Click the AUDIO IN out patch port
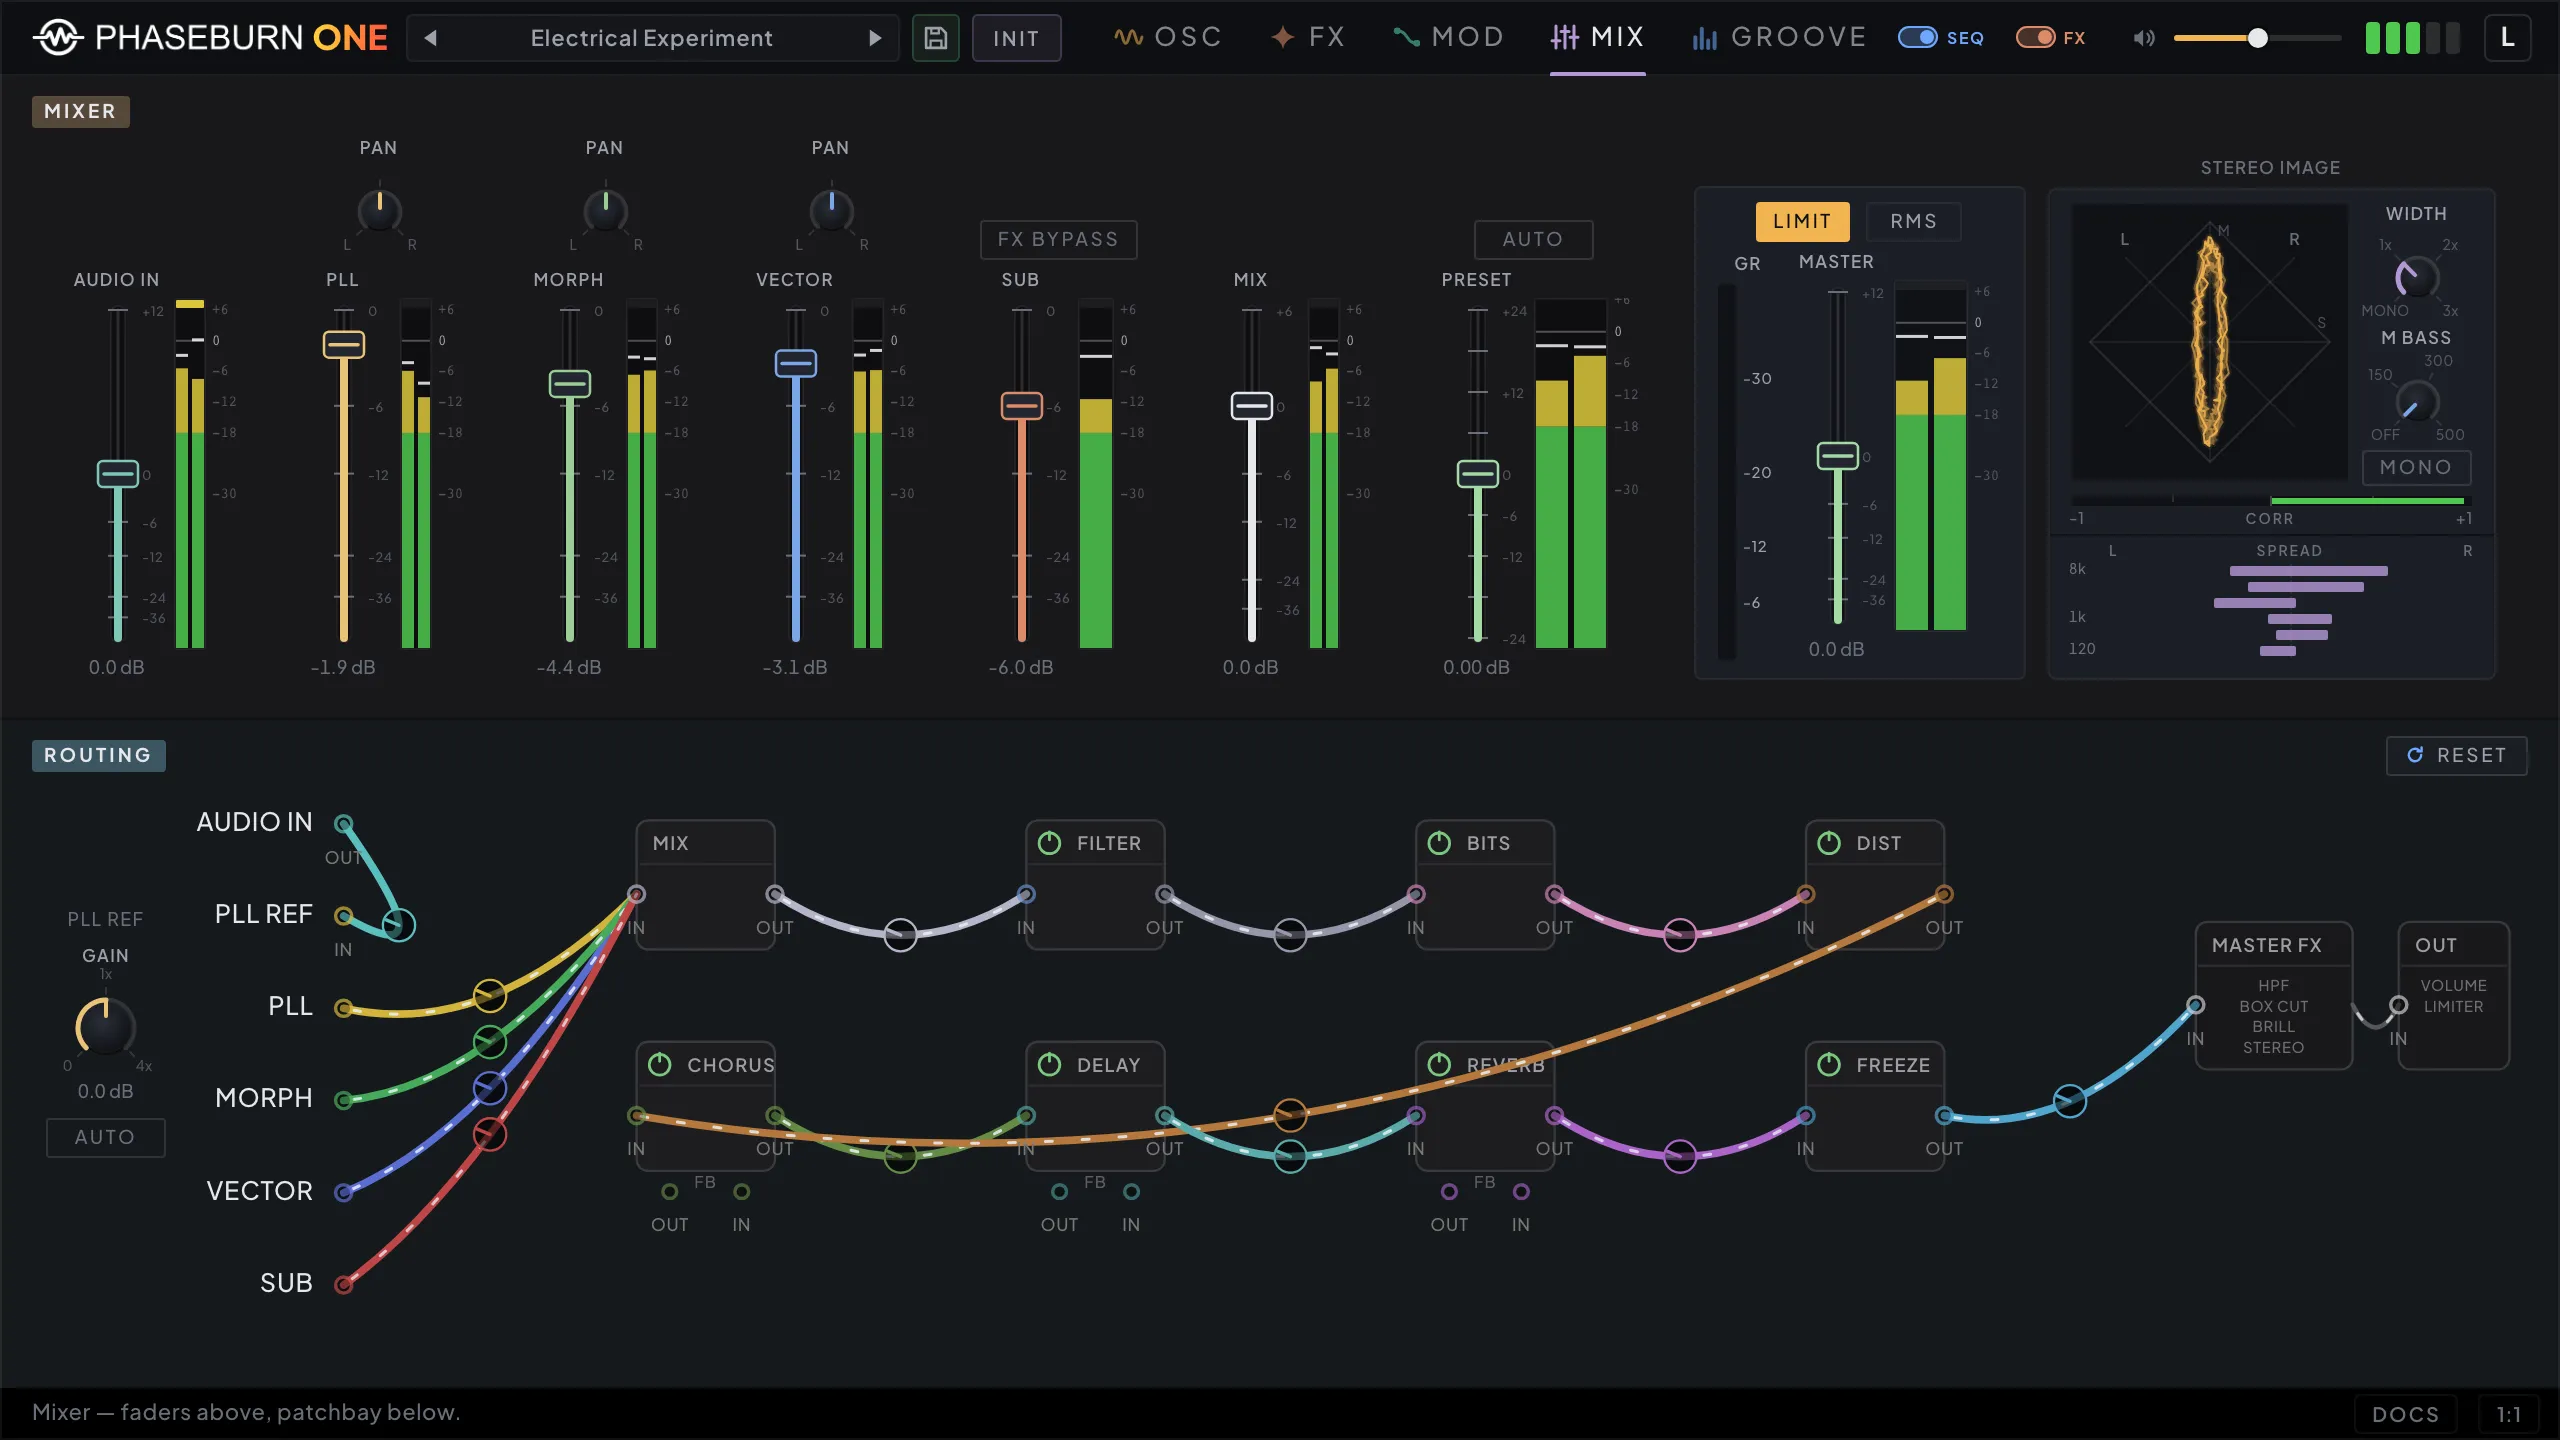This screenshot has width=2560, height=1440. pyautogui.click(x=343, y=824)
